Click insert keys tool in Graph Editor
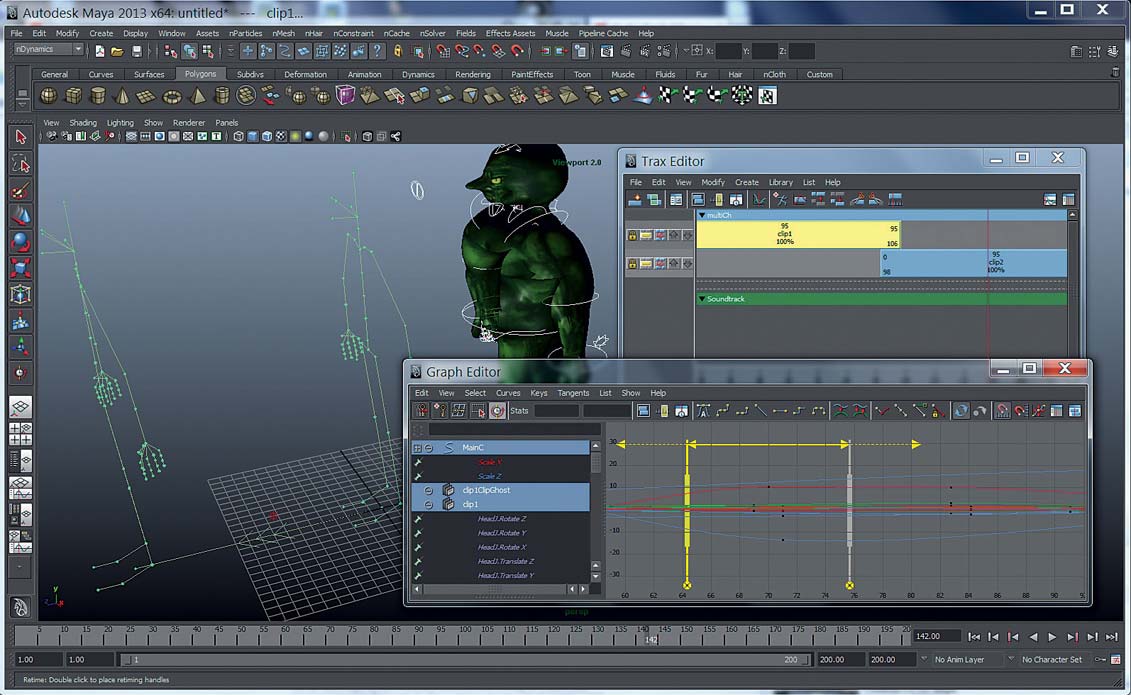 tap(442, 411)
